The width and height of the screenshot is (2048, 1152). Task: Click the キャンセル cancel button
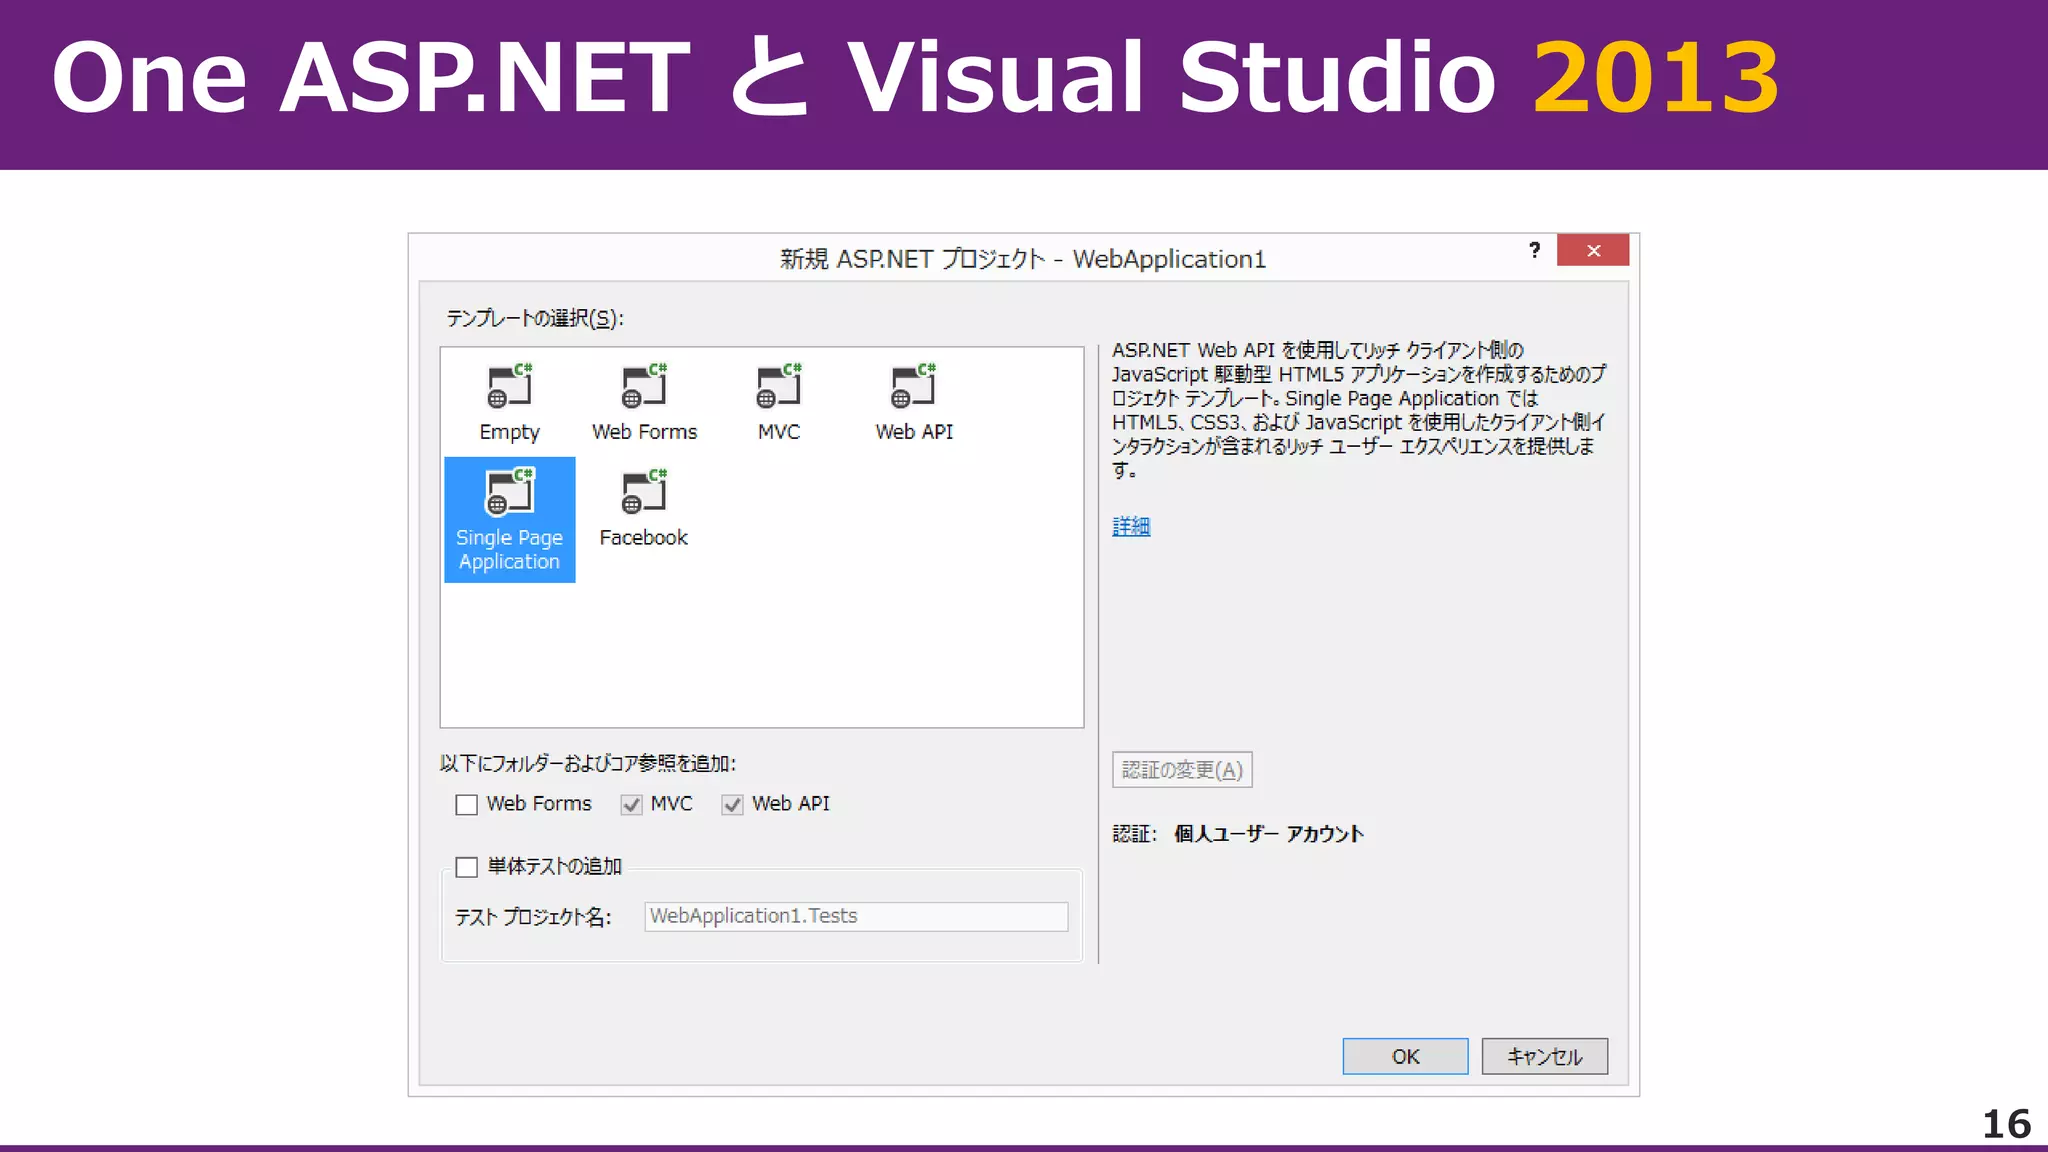tap(1544, 1056)
